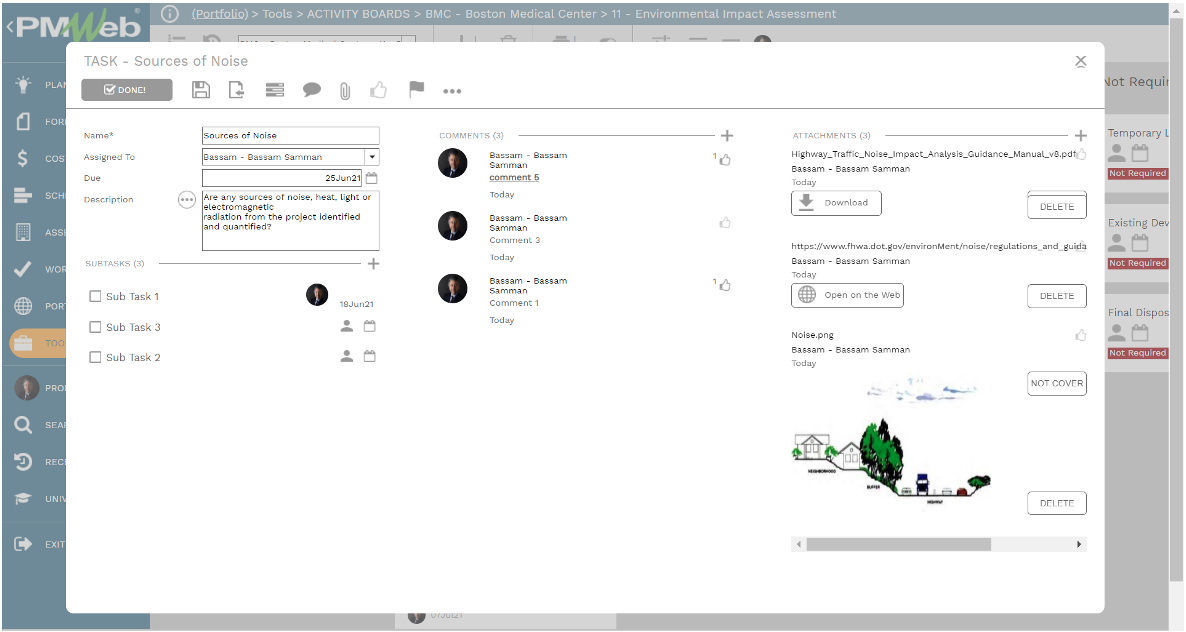Open calendar picker next to Due date
Screen dimensions: 1186x632
click(371, 178)
